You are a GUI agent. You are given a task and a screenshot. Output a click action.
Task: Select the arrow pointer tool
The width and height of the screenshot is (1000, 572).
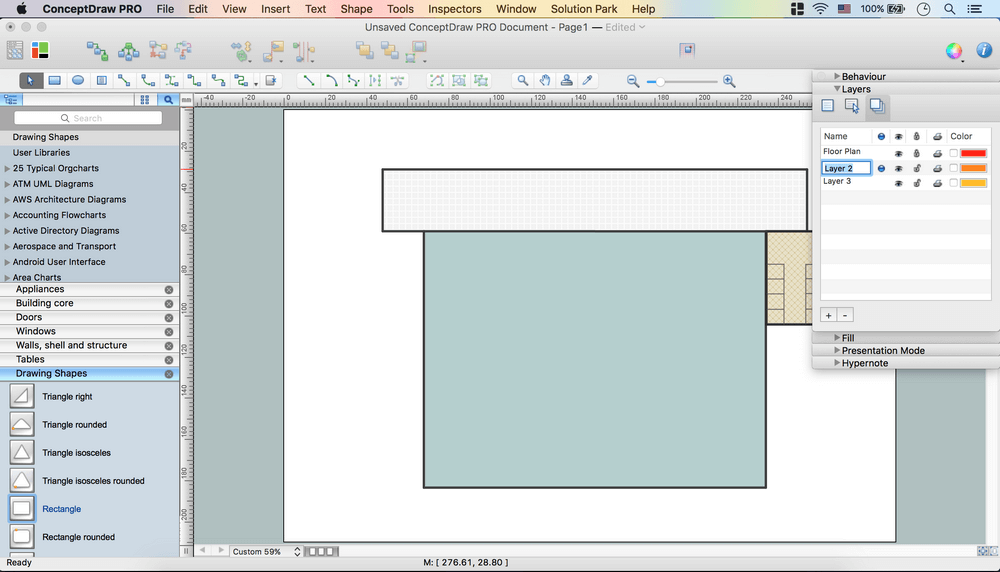(31, 81)
